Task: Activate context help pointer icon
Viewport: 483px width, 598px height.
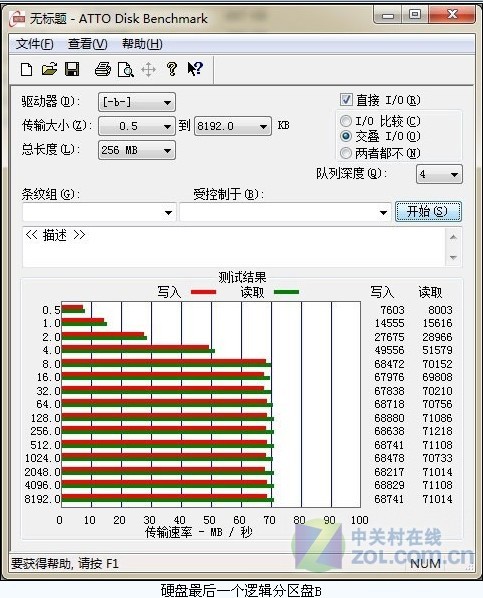Action: (195, 69)
